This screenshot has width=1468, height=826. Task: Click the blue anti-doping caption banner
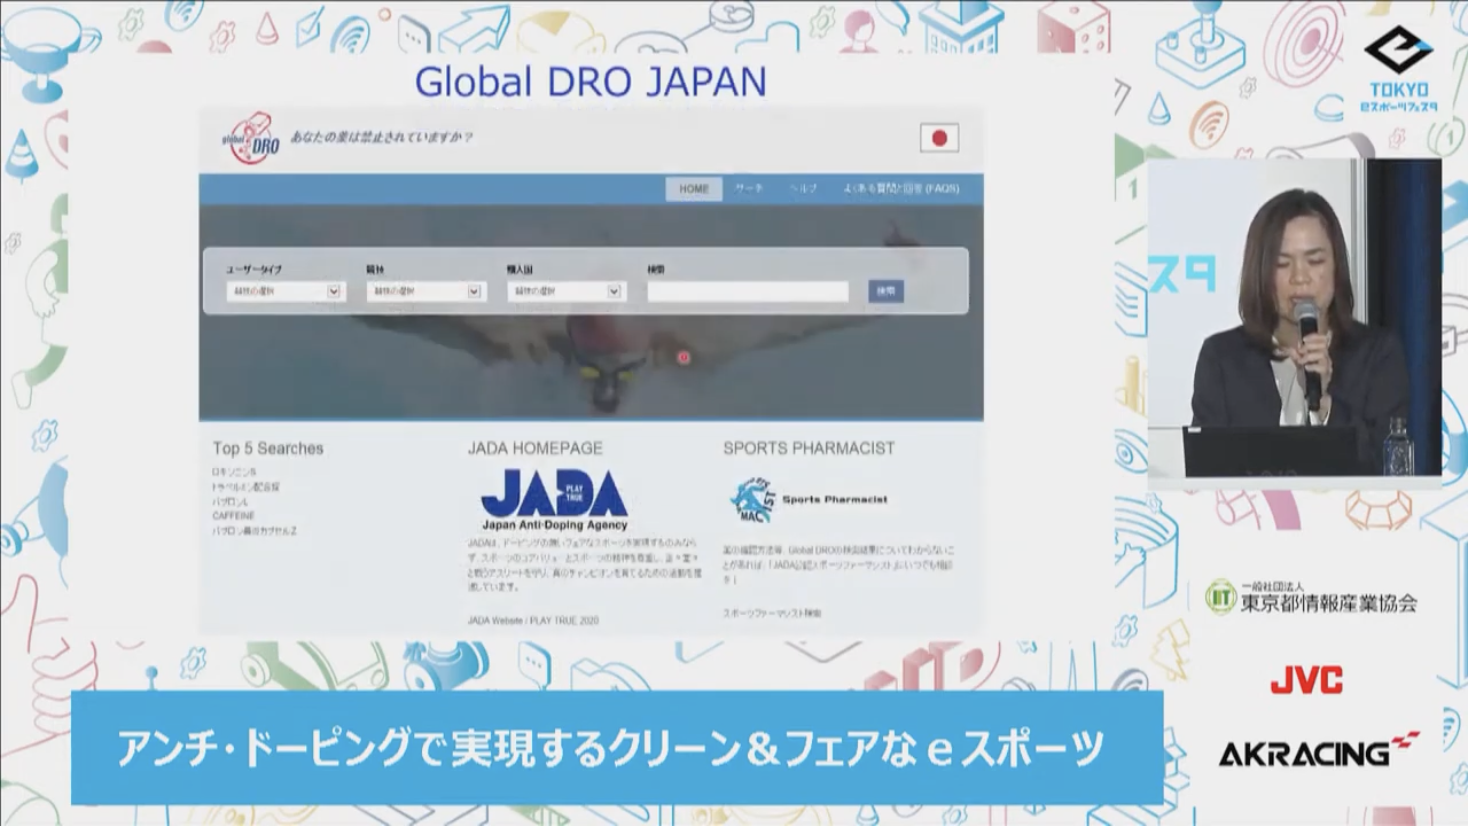[617, 747]
